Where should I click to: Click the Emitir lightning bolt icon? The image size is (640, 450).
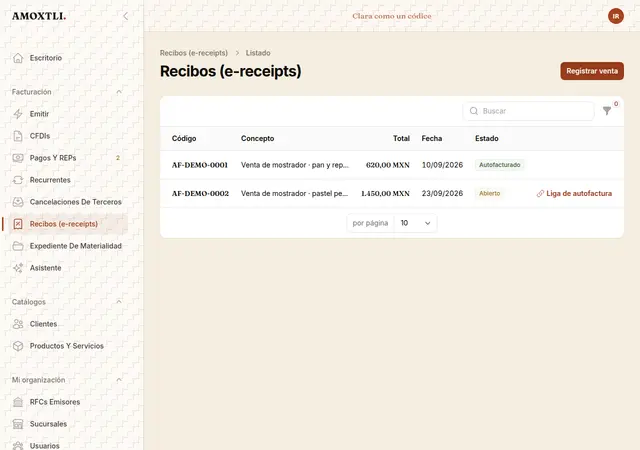coord(18,114)
